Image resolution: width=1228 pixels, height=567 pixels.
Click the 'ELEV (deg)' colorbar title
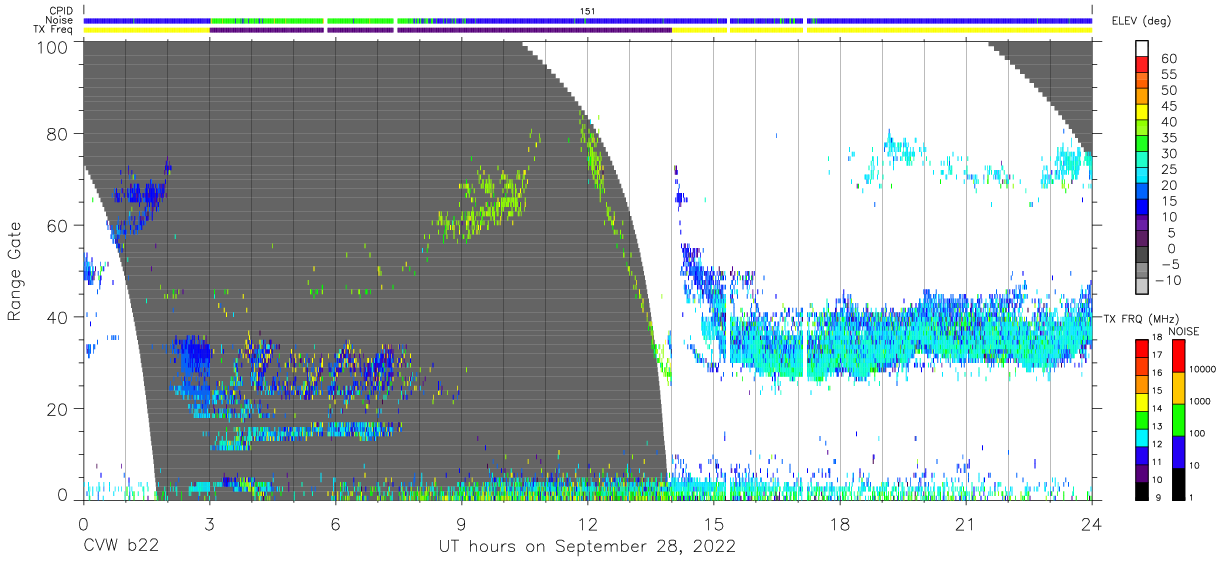pyautogui.click(x=1142, y=21)
